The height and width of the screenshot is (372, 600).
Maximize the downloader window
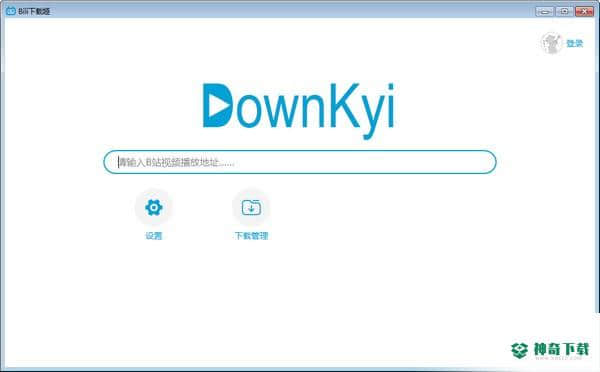(564, 11)
